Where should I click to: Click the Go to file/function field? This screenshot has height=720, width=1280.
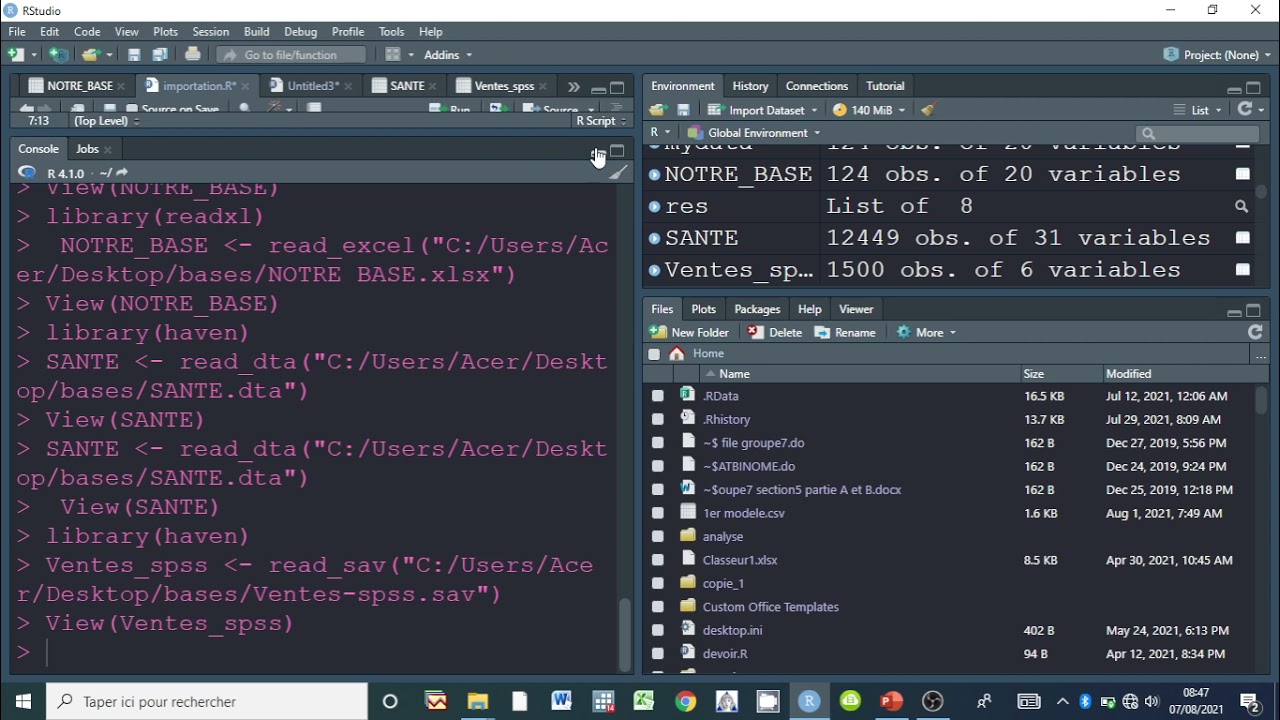tap(292, 55)
